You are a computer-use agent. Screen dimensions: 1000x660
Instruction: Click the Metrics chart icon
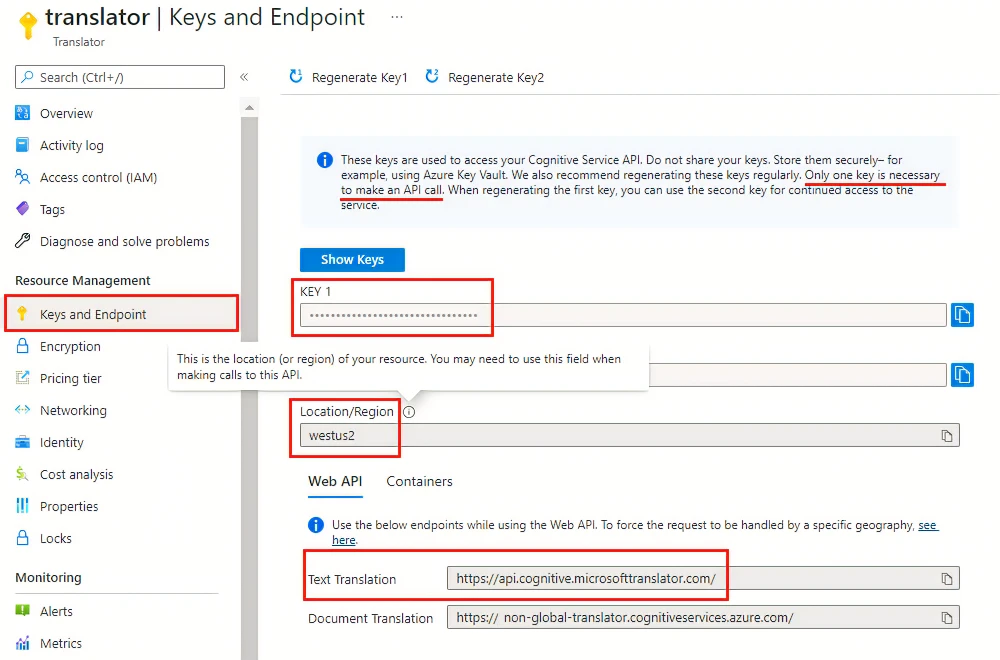pyautogui.click(x=22, y=642)
